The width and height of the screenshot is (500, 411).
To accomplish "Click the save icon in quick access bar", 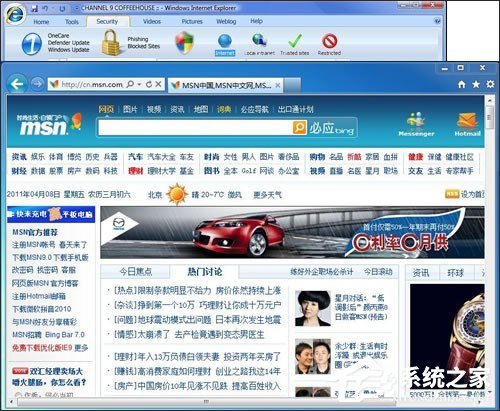I will [34, 8].
